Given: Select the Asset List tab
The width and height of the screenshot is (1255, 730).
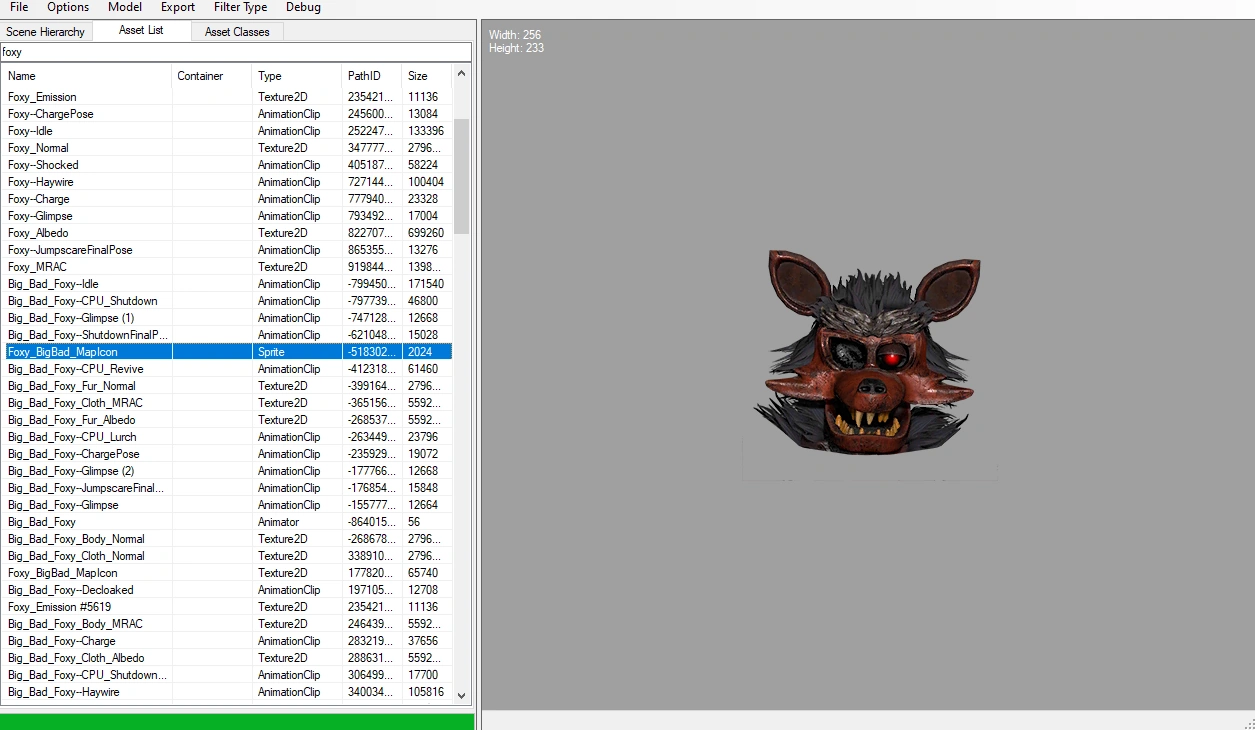Looking at the screenshot, I should coord(140,31).
